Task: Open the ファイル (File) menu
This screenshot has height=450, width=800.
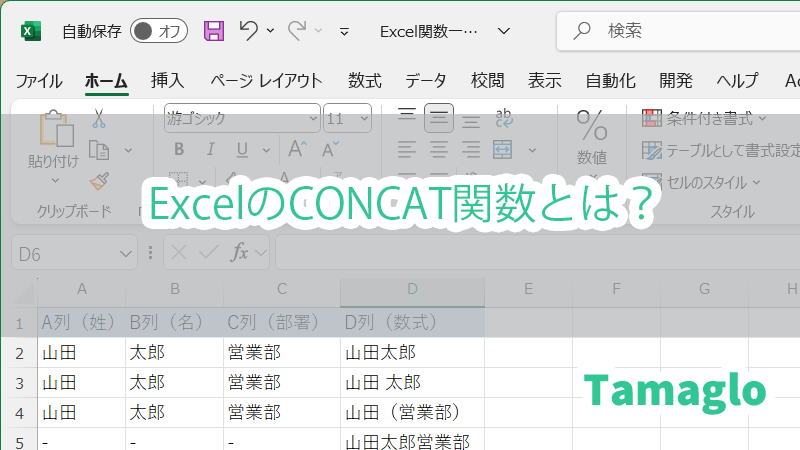Action: [39, 81]
